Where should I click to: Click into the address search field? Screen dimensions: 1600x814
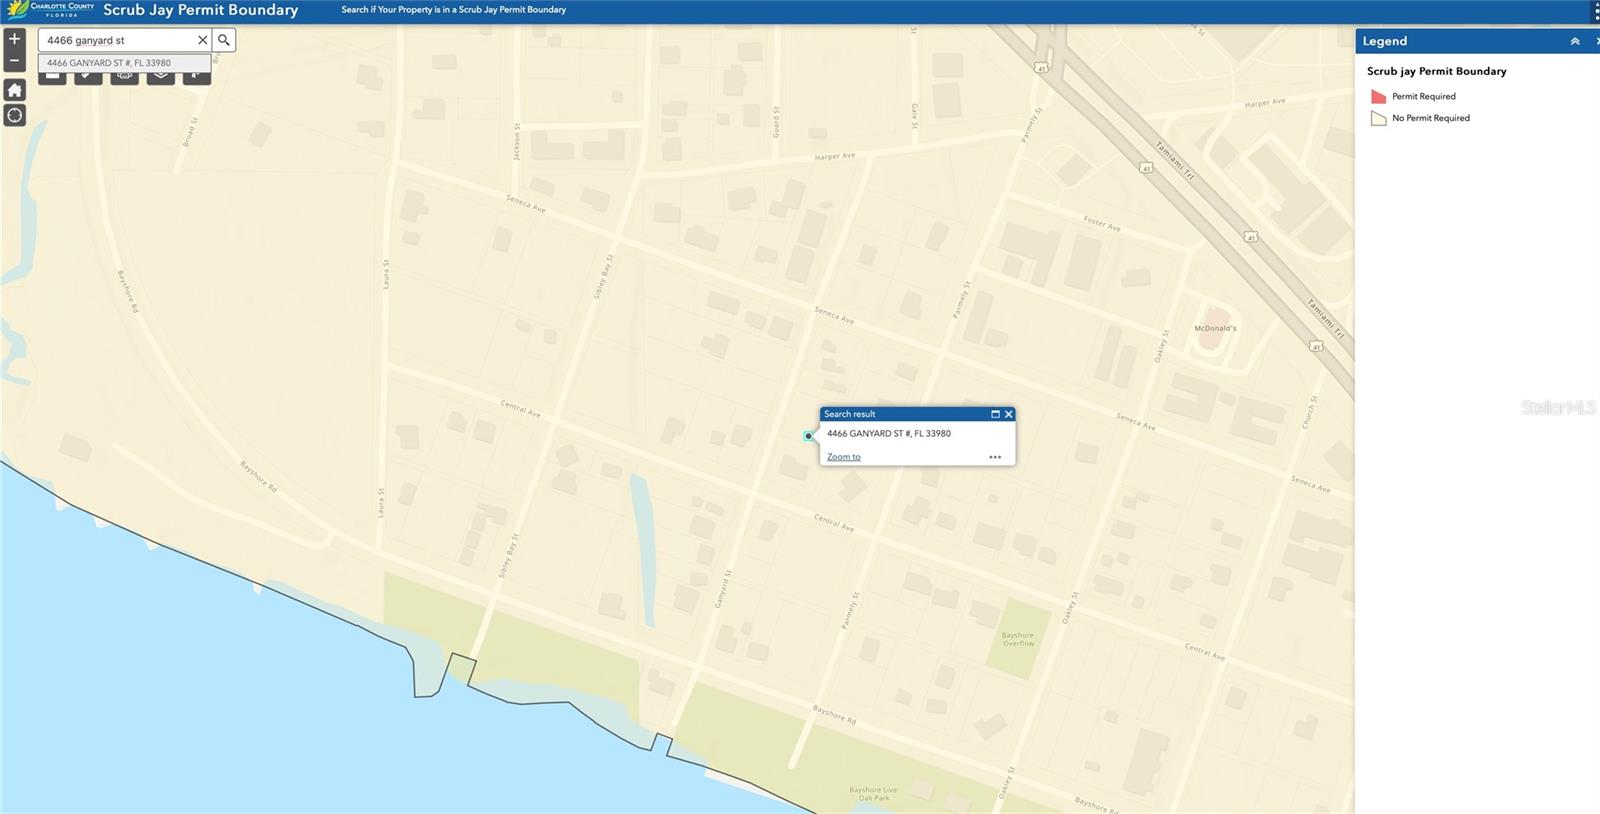[115, 40]
